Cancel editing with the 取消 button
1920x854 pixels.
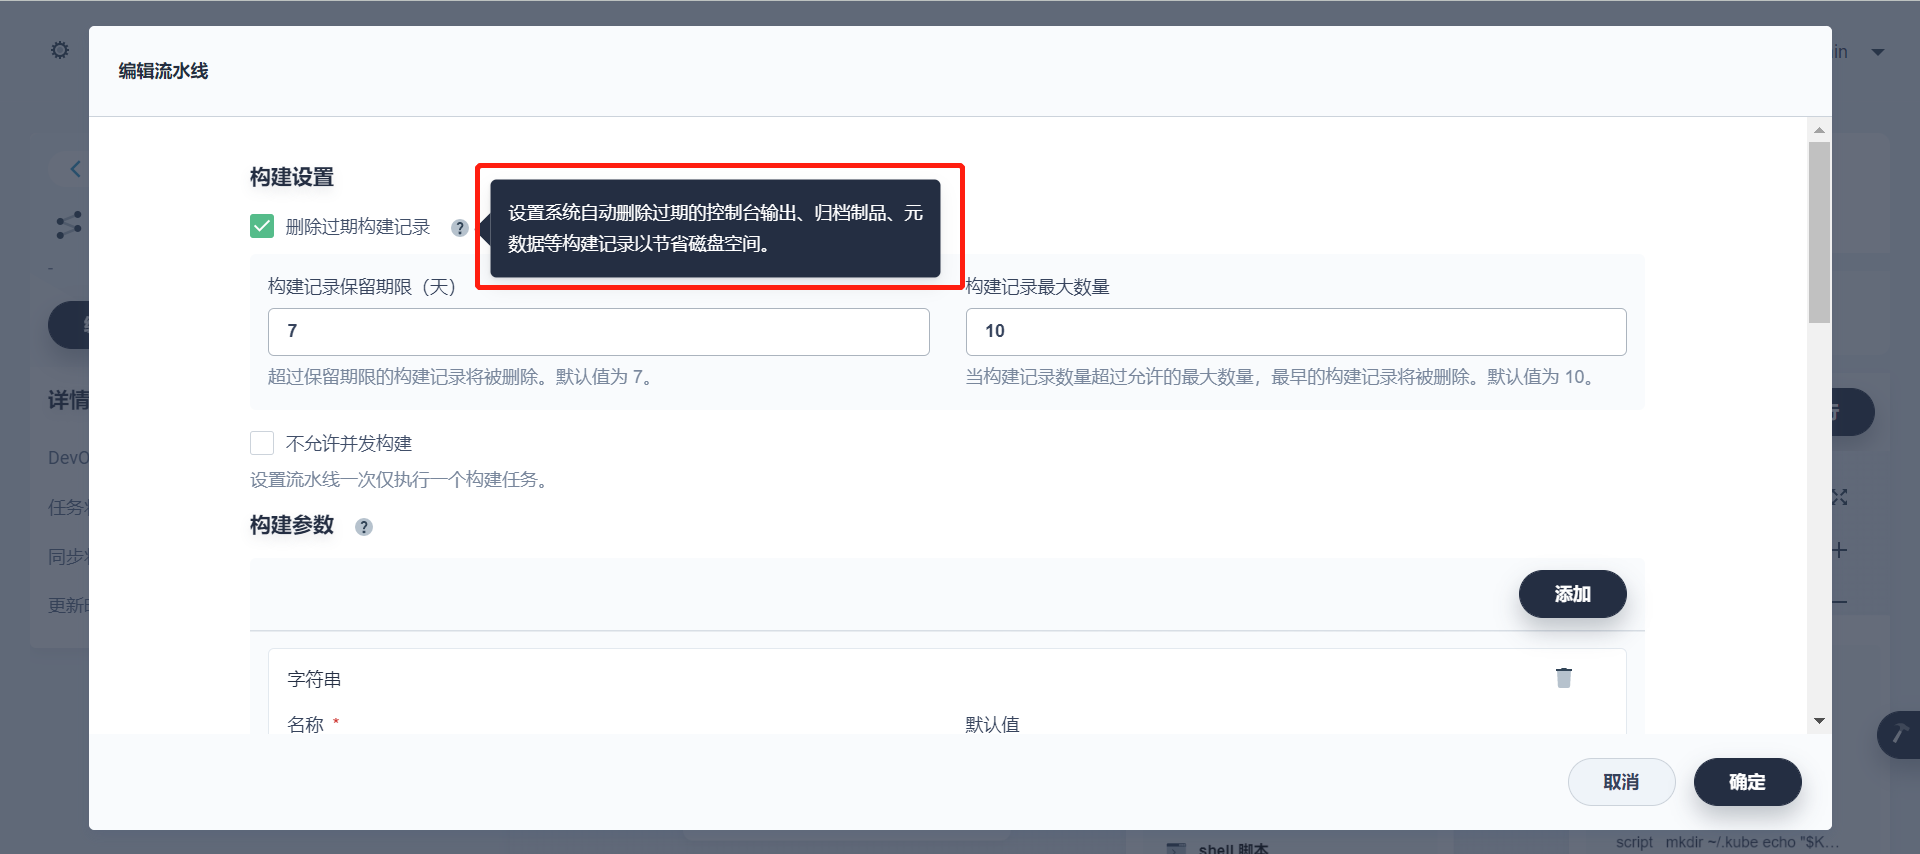click(x=1621, y=782)
